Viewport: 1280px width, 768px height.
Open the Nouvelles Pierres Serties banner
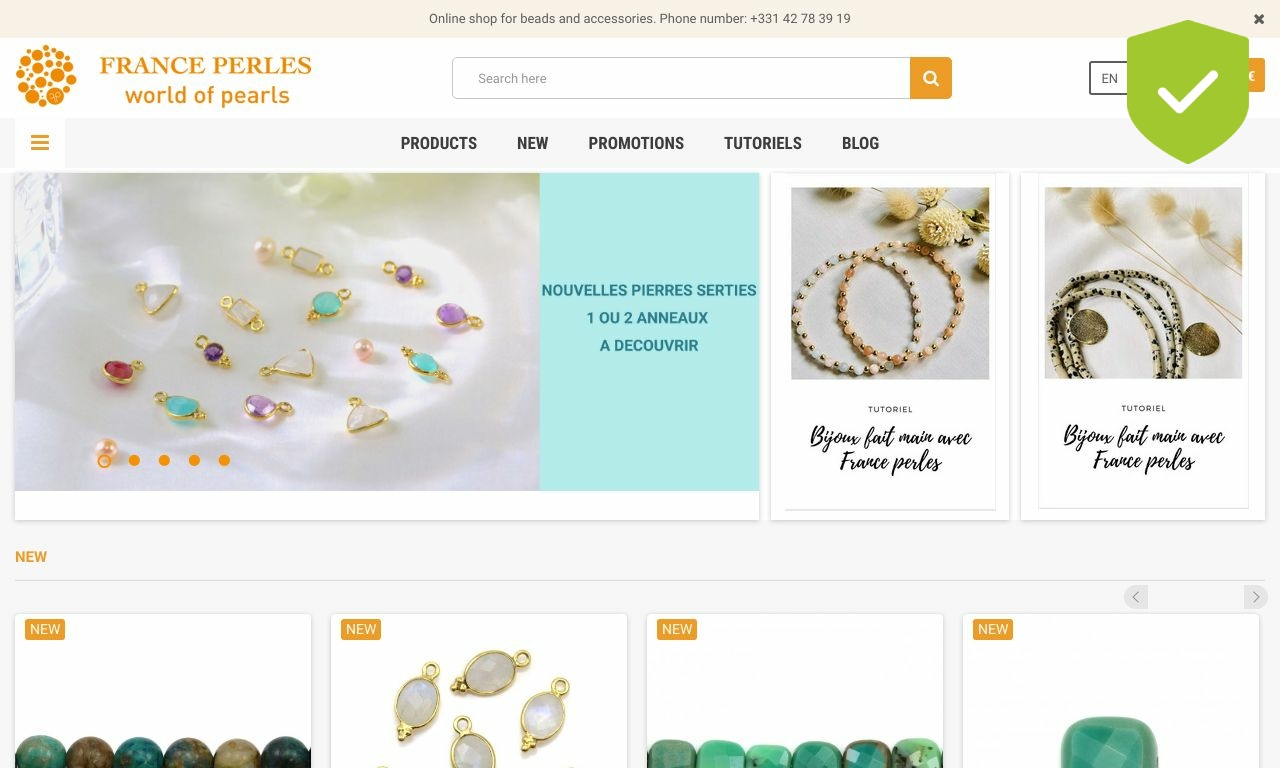click(387, 332)
